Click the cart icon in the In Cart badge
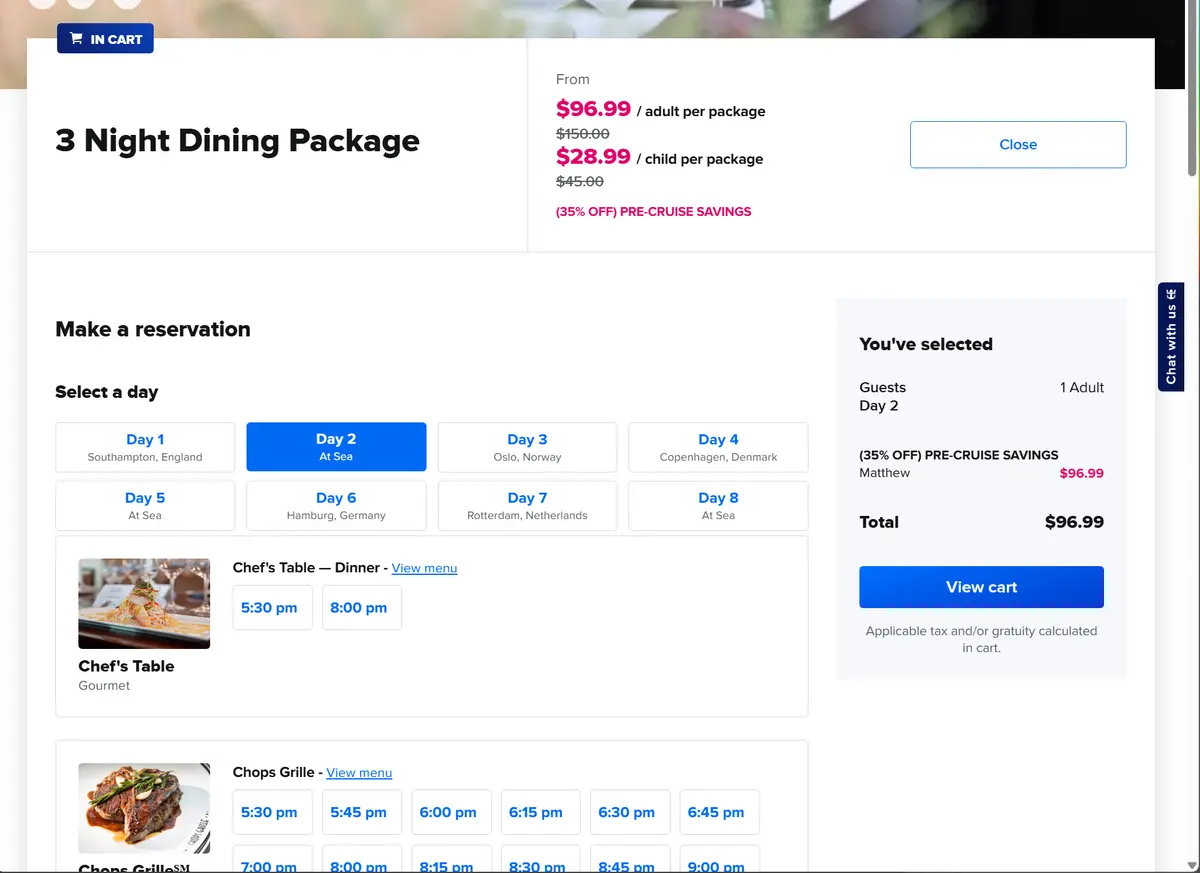 click(x=76, y=39)
